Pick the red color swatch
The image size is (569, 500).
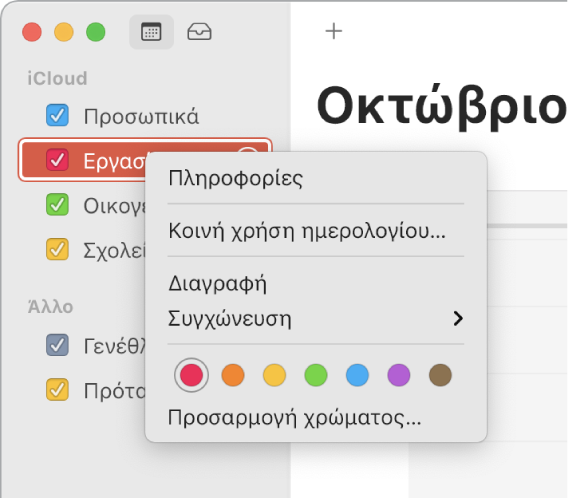(191, 375)
